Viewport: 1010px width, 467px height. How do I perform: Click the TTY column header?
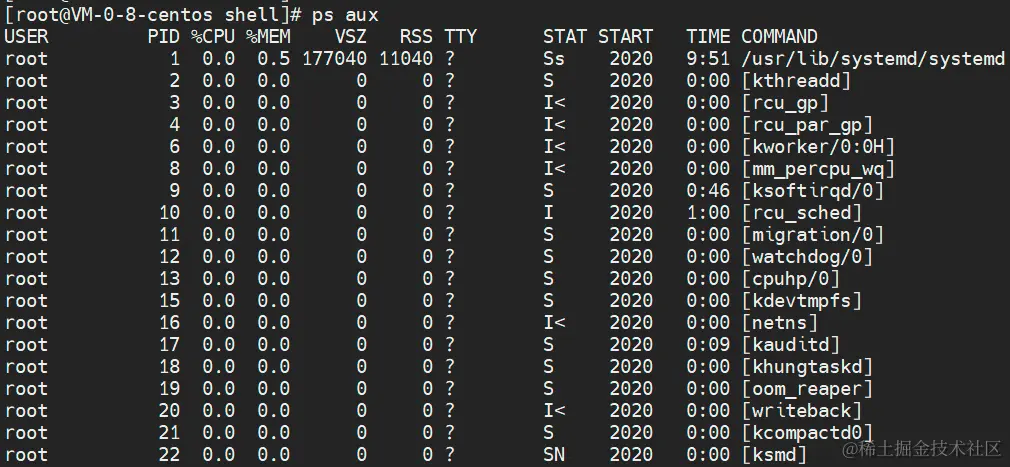coord(460,37)
